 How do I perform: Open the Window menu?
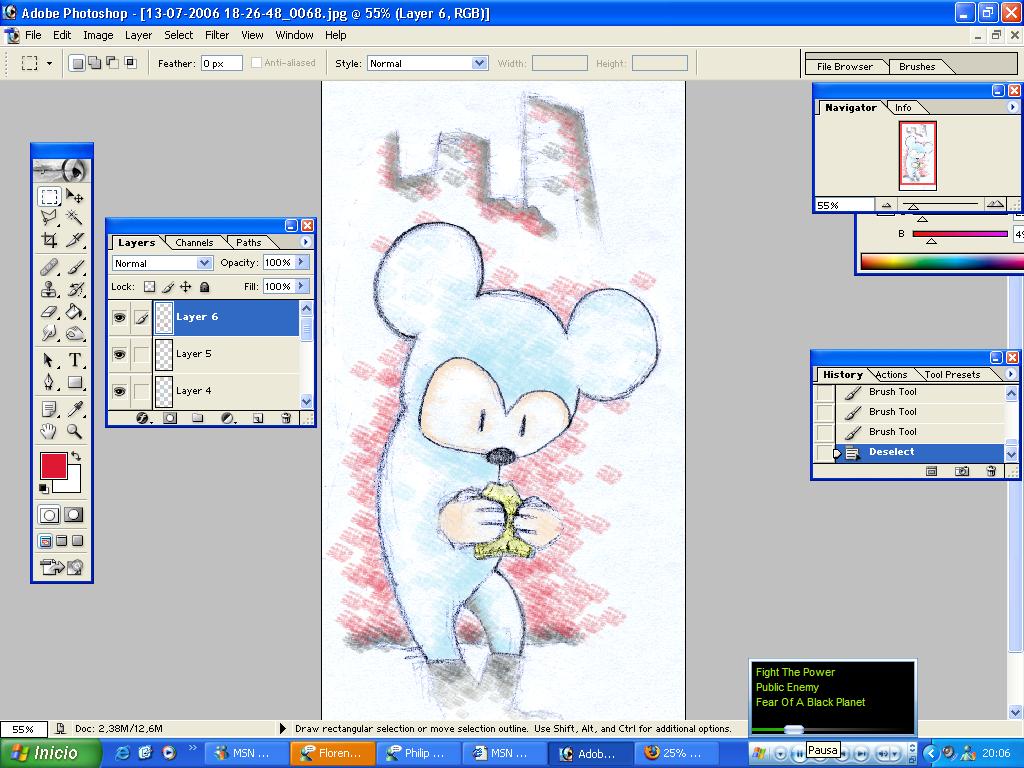[x=294, y=35]
